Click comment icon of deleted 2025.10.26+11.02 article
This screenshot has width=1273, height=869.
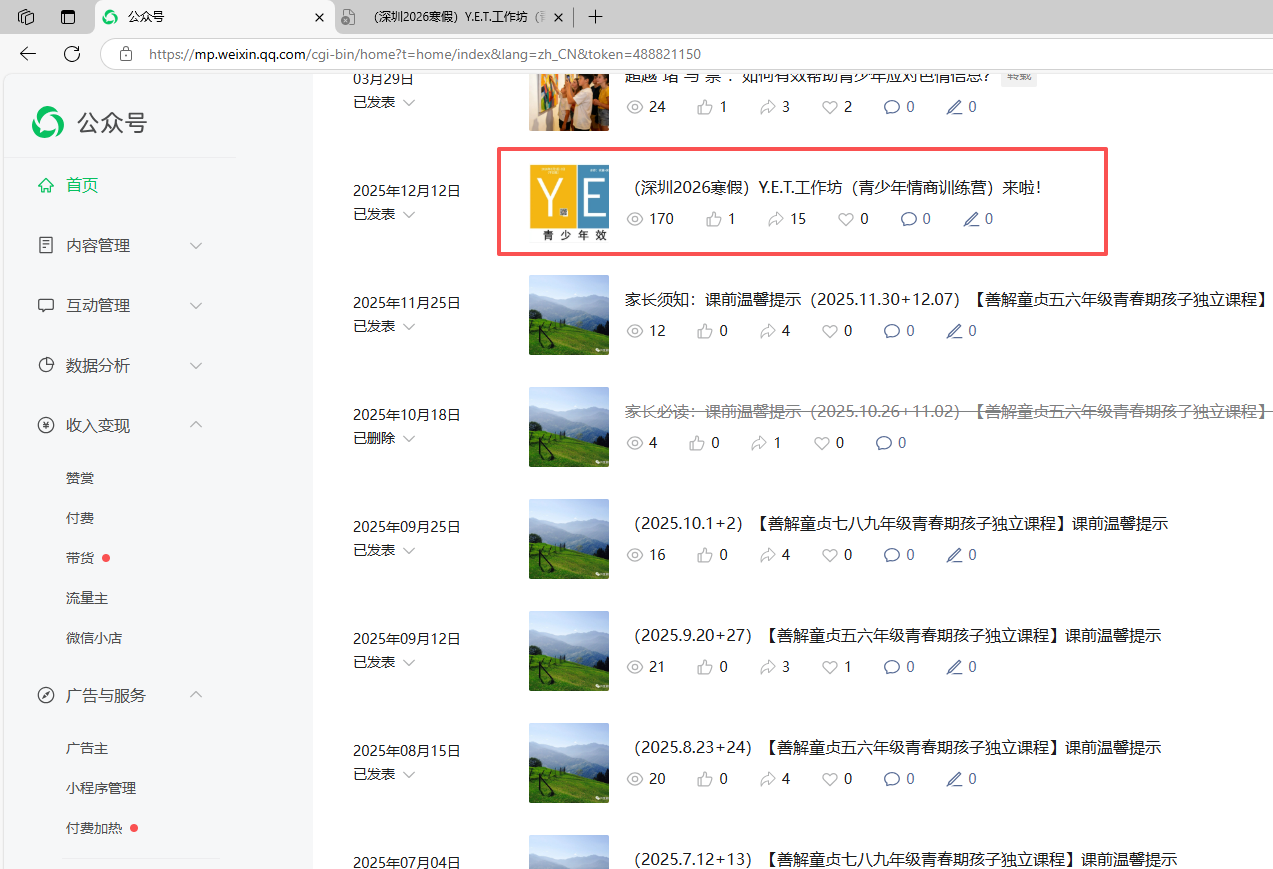(x=883, y=443)
